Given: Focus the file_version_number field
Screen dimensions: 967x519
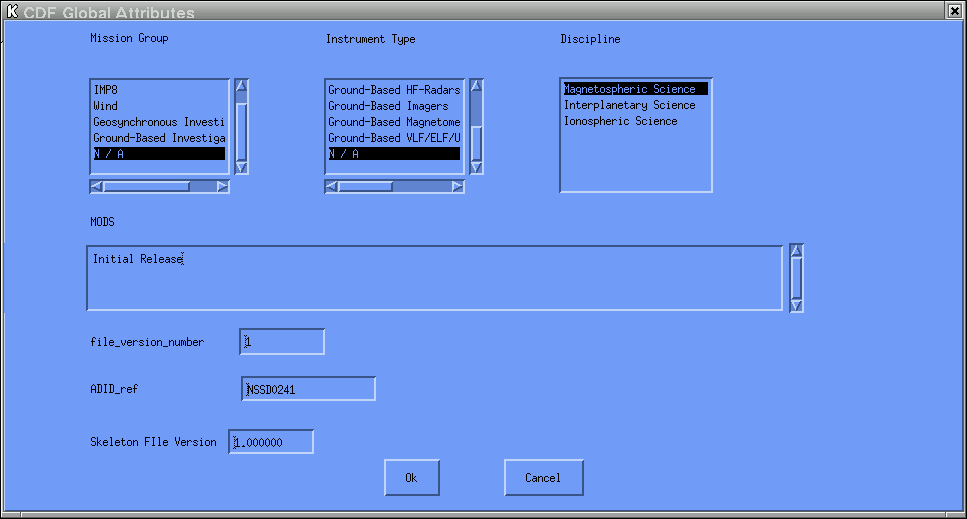Looking at the screenshot, I should 282,341.
